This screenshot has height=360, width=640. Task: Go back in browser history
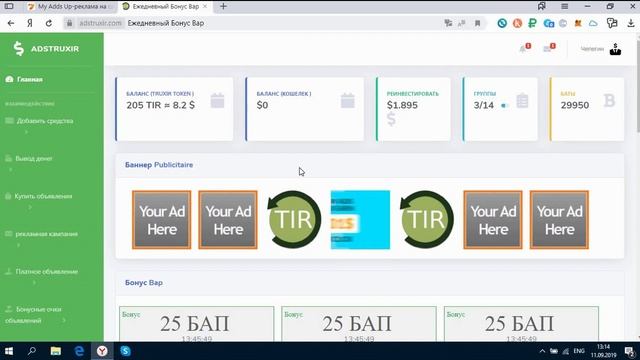(x=11, y=23)
